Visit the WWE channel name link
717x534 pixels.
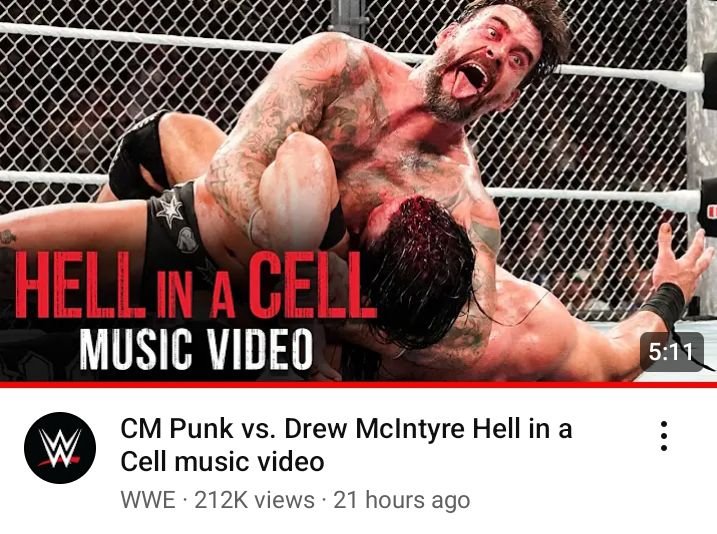coord(148,500)
